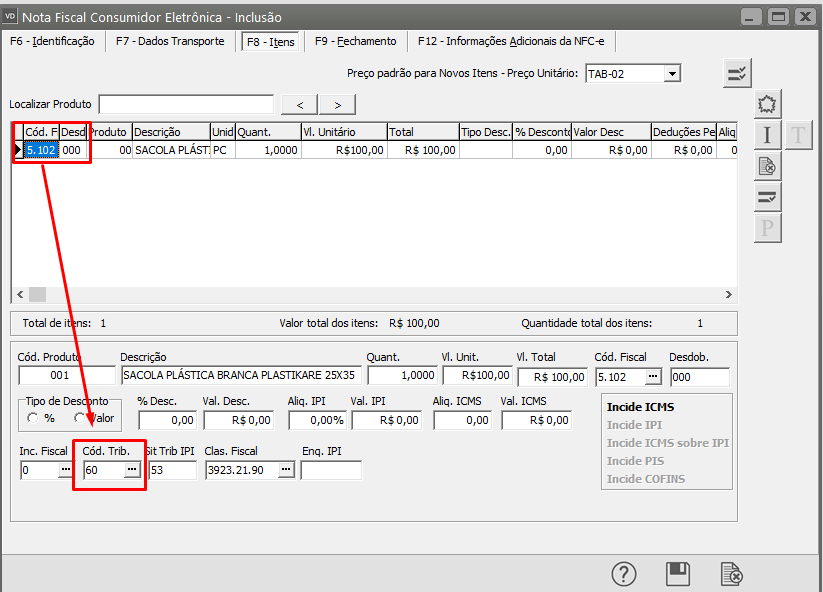Open the Clas. Fiscal lookup ellipsis button
The width and height of the screenshot is (823, 592).
click(x=286, y=470)
